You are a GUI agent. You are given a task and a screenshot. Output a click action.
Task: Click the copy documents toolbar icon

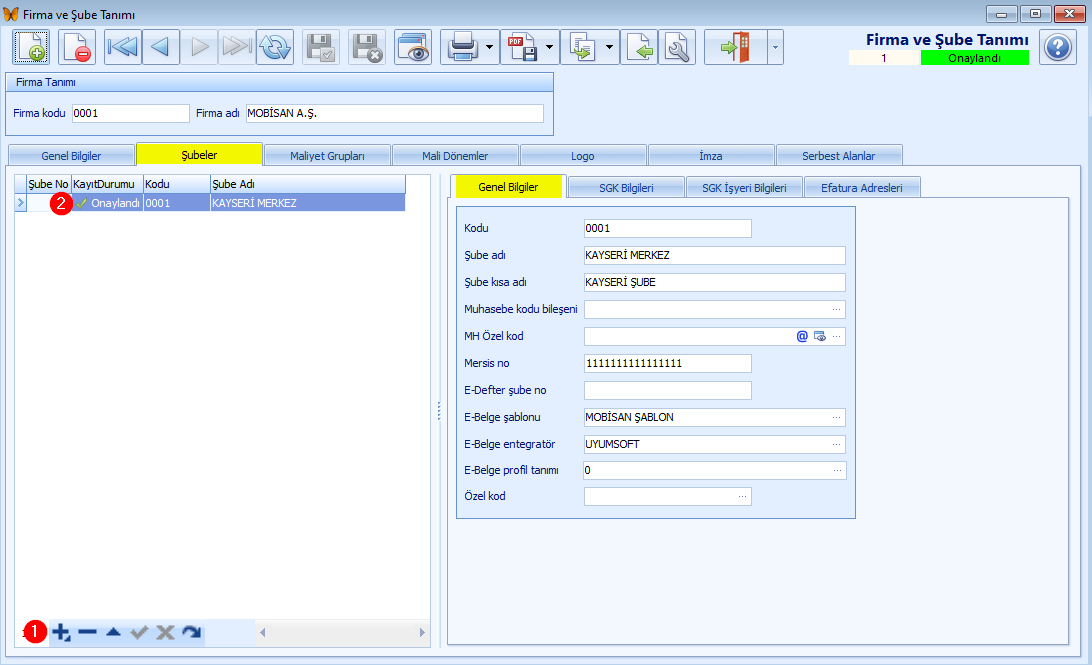pyautogui.click(x=582, y=47)
